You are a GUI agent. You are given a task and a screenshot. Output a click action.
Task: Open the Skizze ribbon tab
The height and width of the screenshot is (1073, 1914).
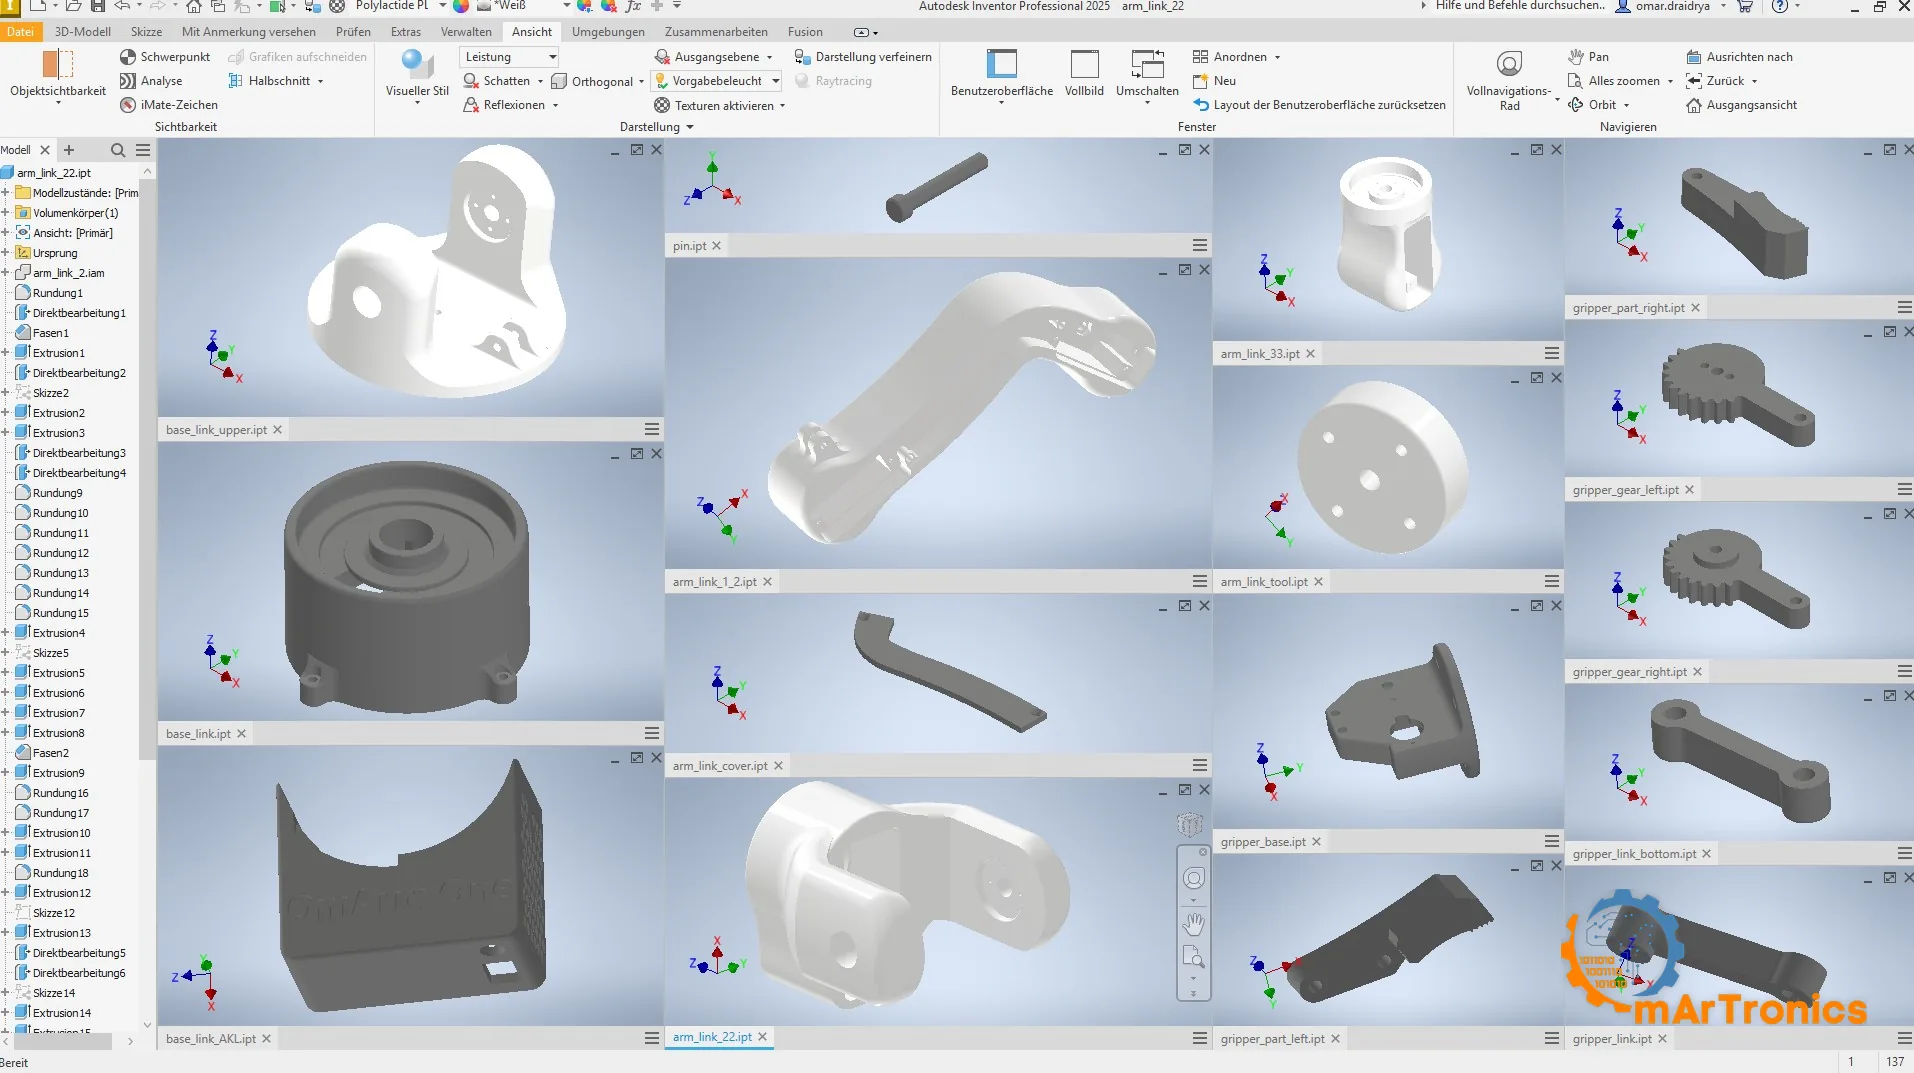pos(146,32)
